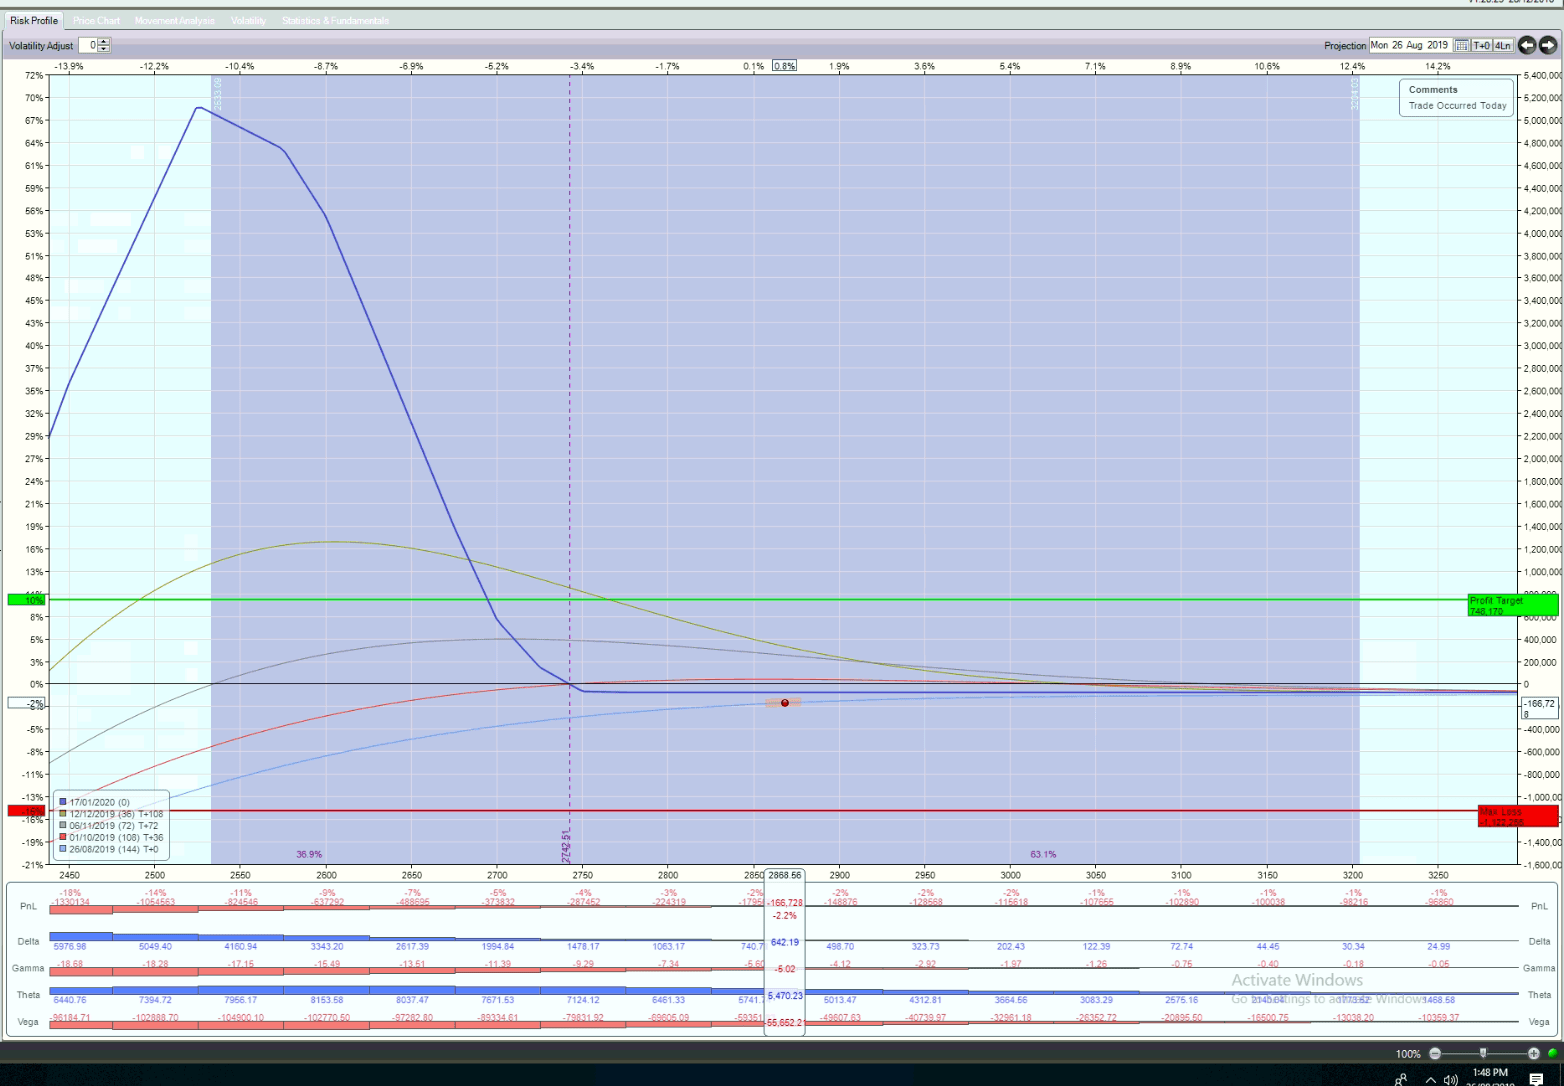Zoom in with the plus button
The width and height of the screenshot is (1564, 1086).
(x=1533, y=1053)
